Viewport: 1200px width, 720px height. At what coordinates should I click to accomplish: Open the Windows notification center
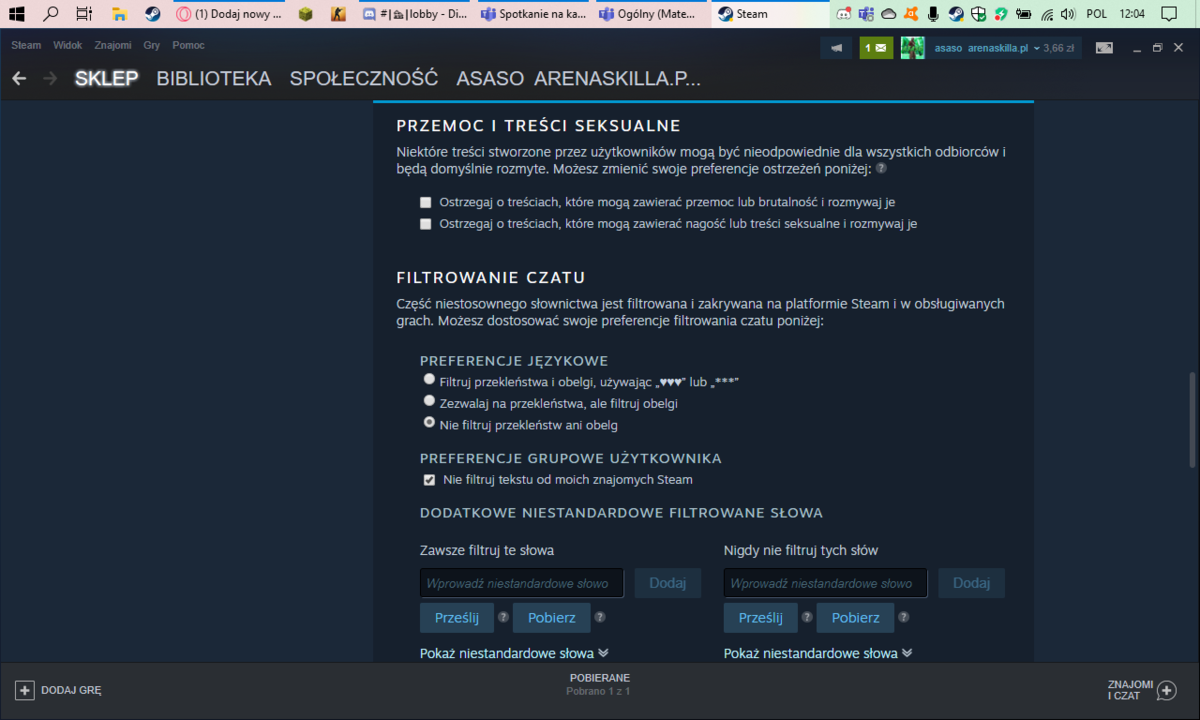[x=1167, y=14]
